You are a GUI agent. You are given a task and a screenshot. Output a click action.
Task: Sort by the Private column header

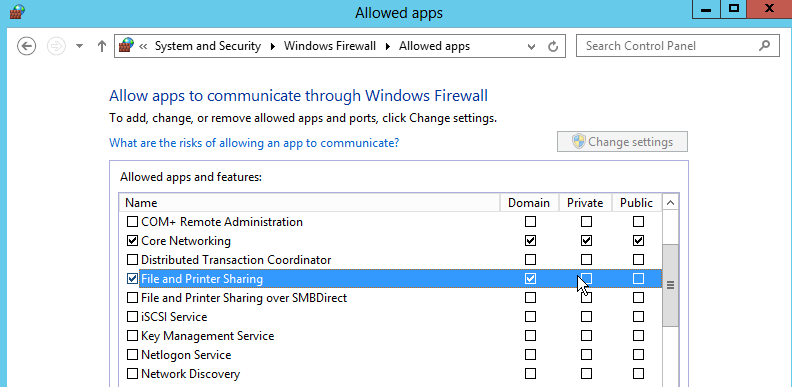click(585, 203)
